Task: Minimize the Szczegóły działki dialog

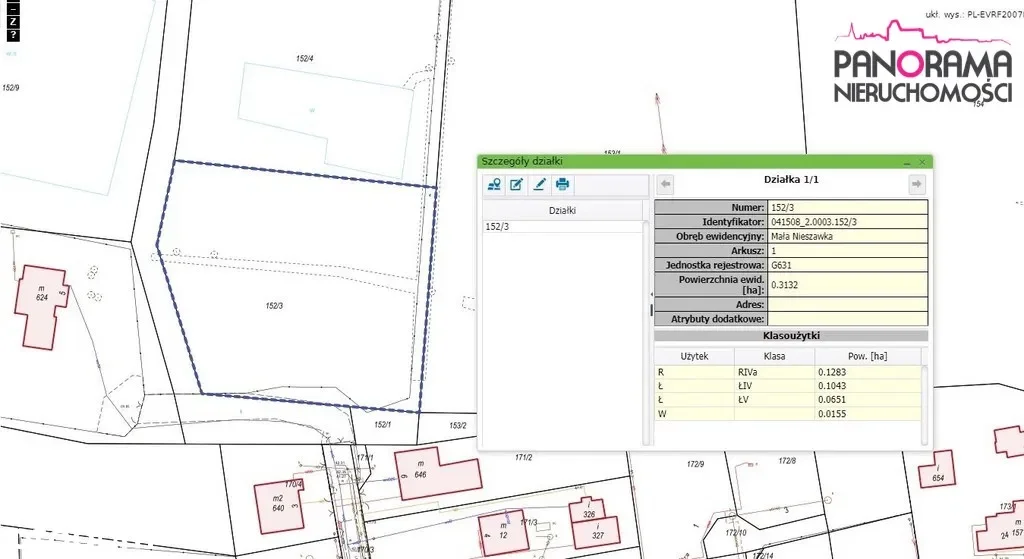Action: click(907, 161)
